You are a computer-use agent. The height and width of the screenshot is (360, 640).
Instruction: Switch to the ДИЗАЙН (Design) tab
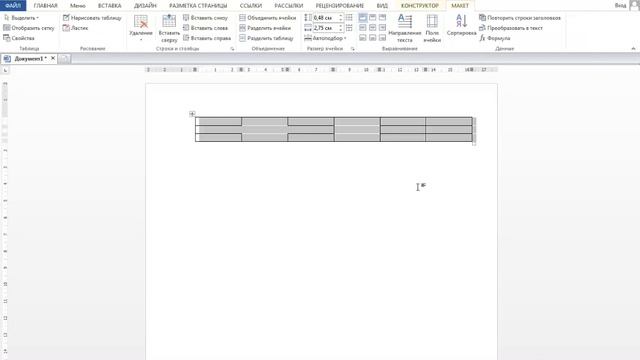click(x=145, y=6)
